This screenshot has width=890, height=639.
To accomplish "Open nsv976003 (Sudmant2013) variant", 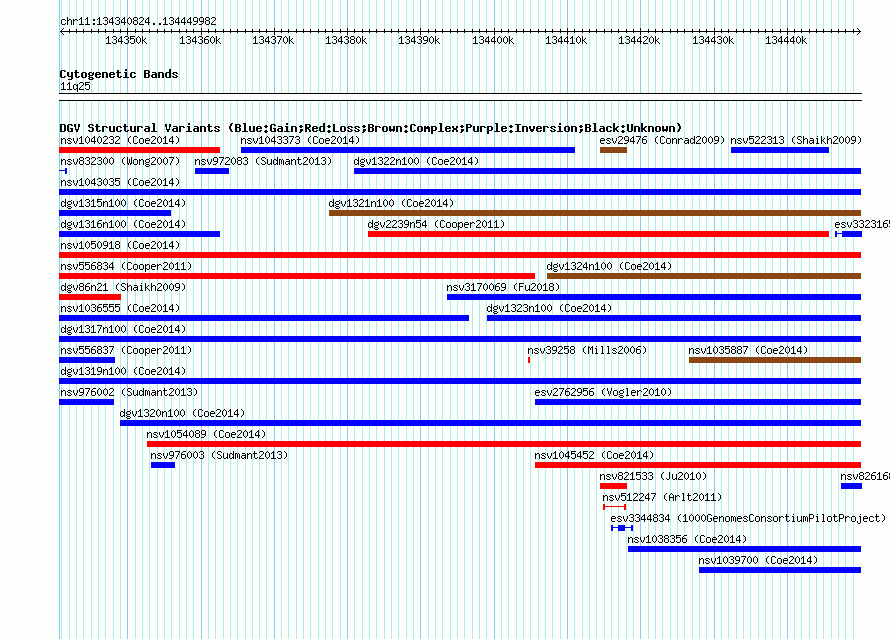I will (219, 455).
